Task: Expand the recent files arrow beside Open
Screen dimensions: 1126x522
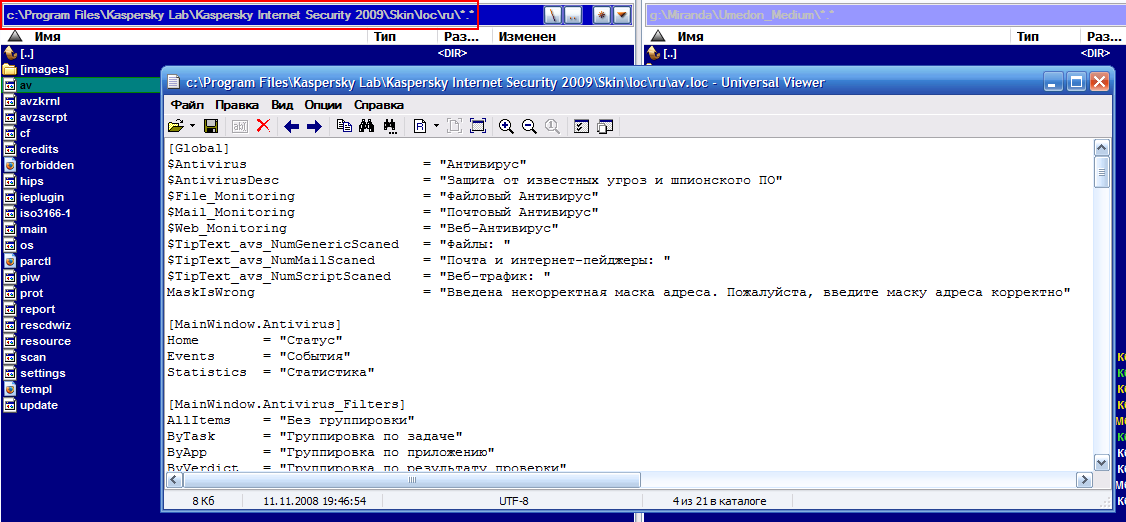Action: click(192, 126)
